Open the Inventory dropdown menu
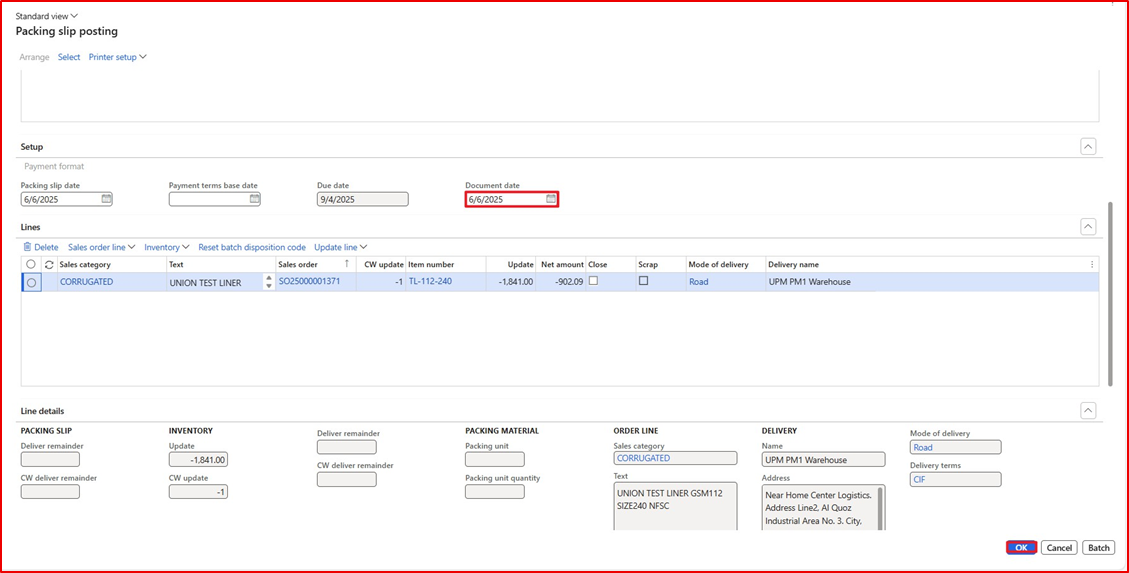The width and height of the screenshot is (1129, 573). coord(166,247)
